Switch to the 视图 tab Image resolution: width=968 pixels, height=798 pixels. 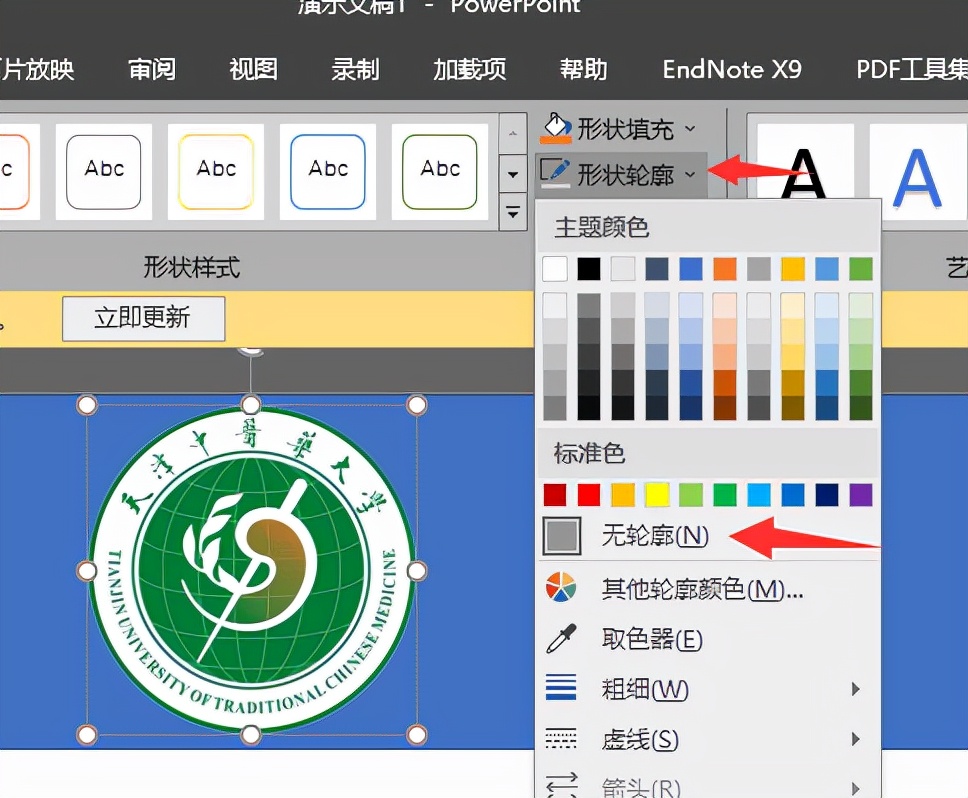[x=253, y=70]
